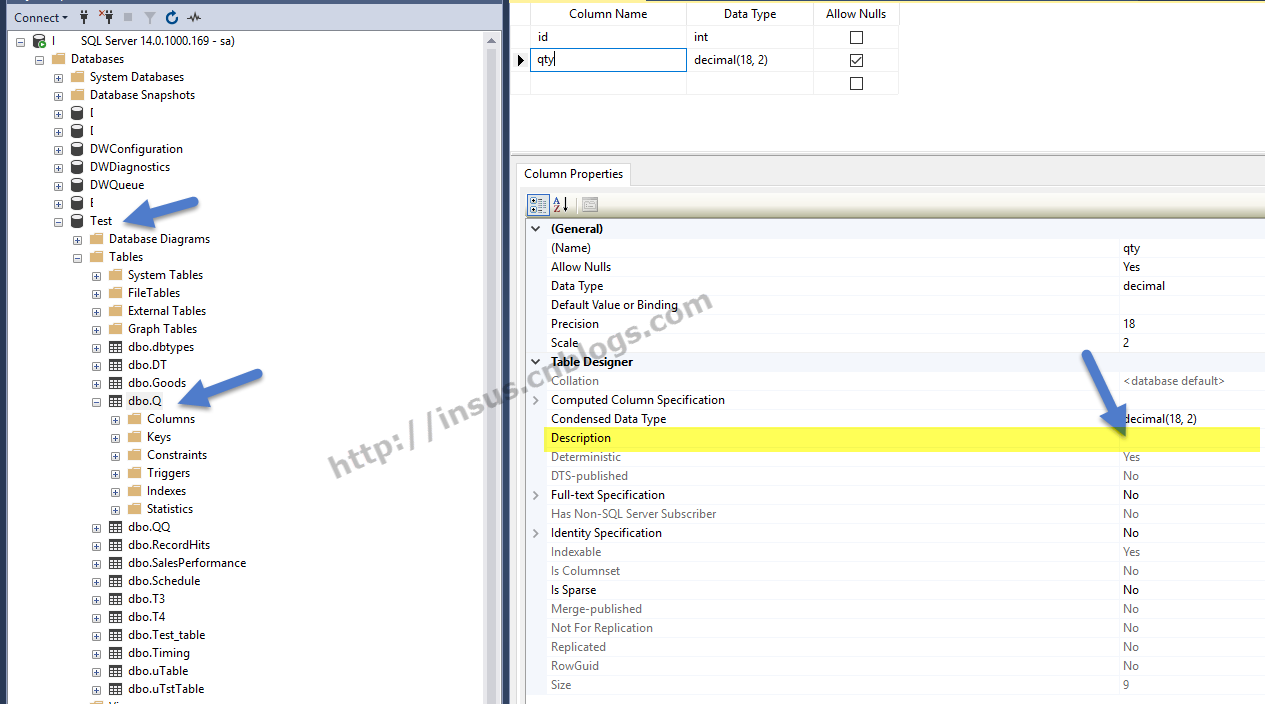Sort column properties alphabetically
The width and height of the screenshot is (1265, 704).
(560, 205)
